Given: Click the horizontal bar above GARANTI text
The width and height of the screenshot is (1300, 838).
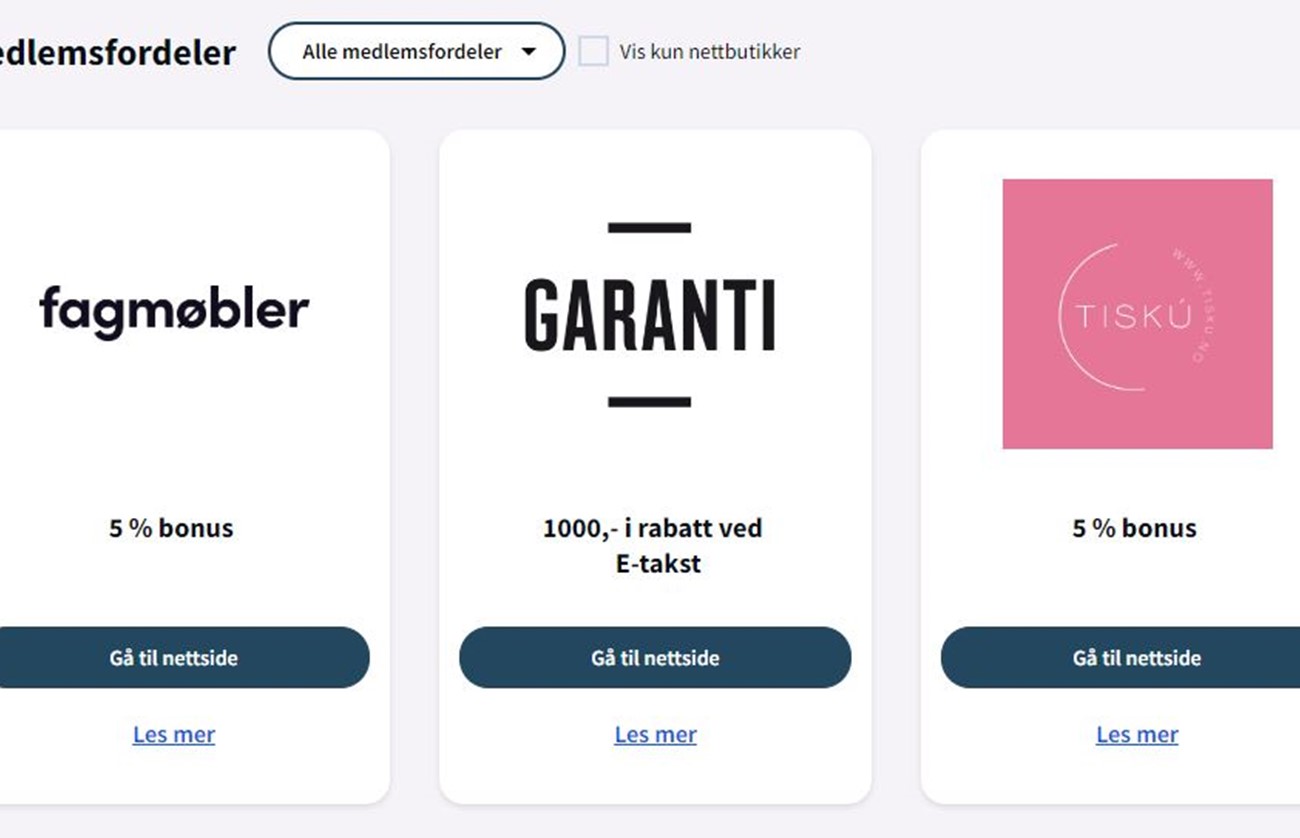Looking at the screenshot, I should pyautogui.click(x=650, y=228).
